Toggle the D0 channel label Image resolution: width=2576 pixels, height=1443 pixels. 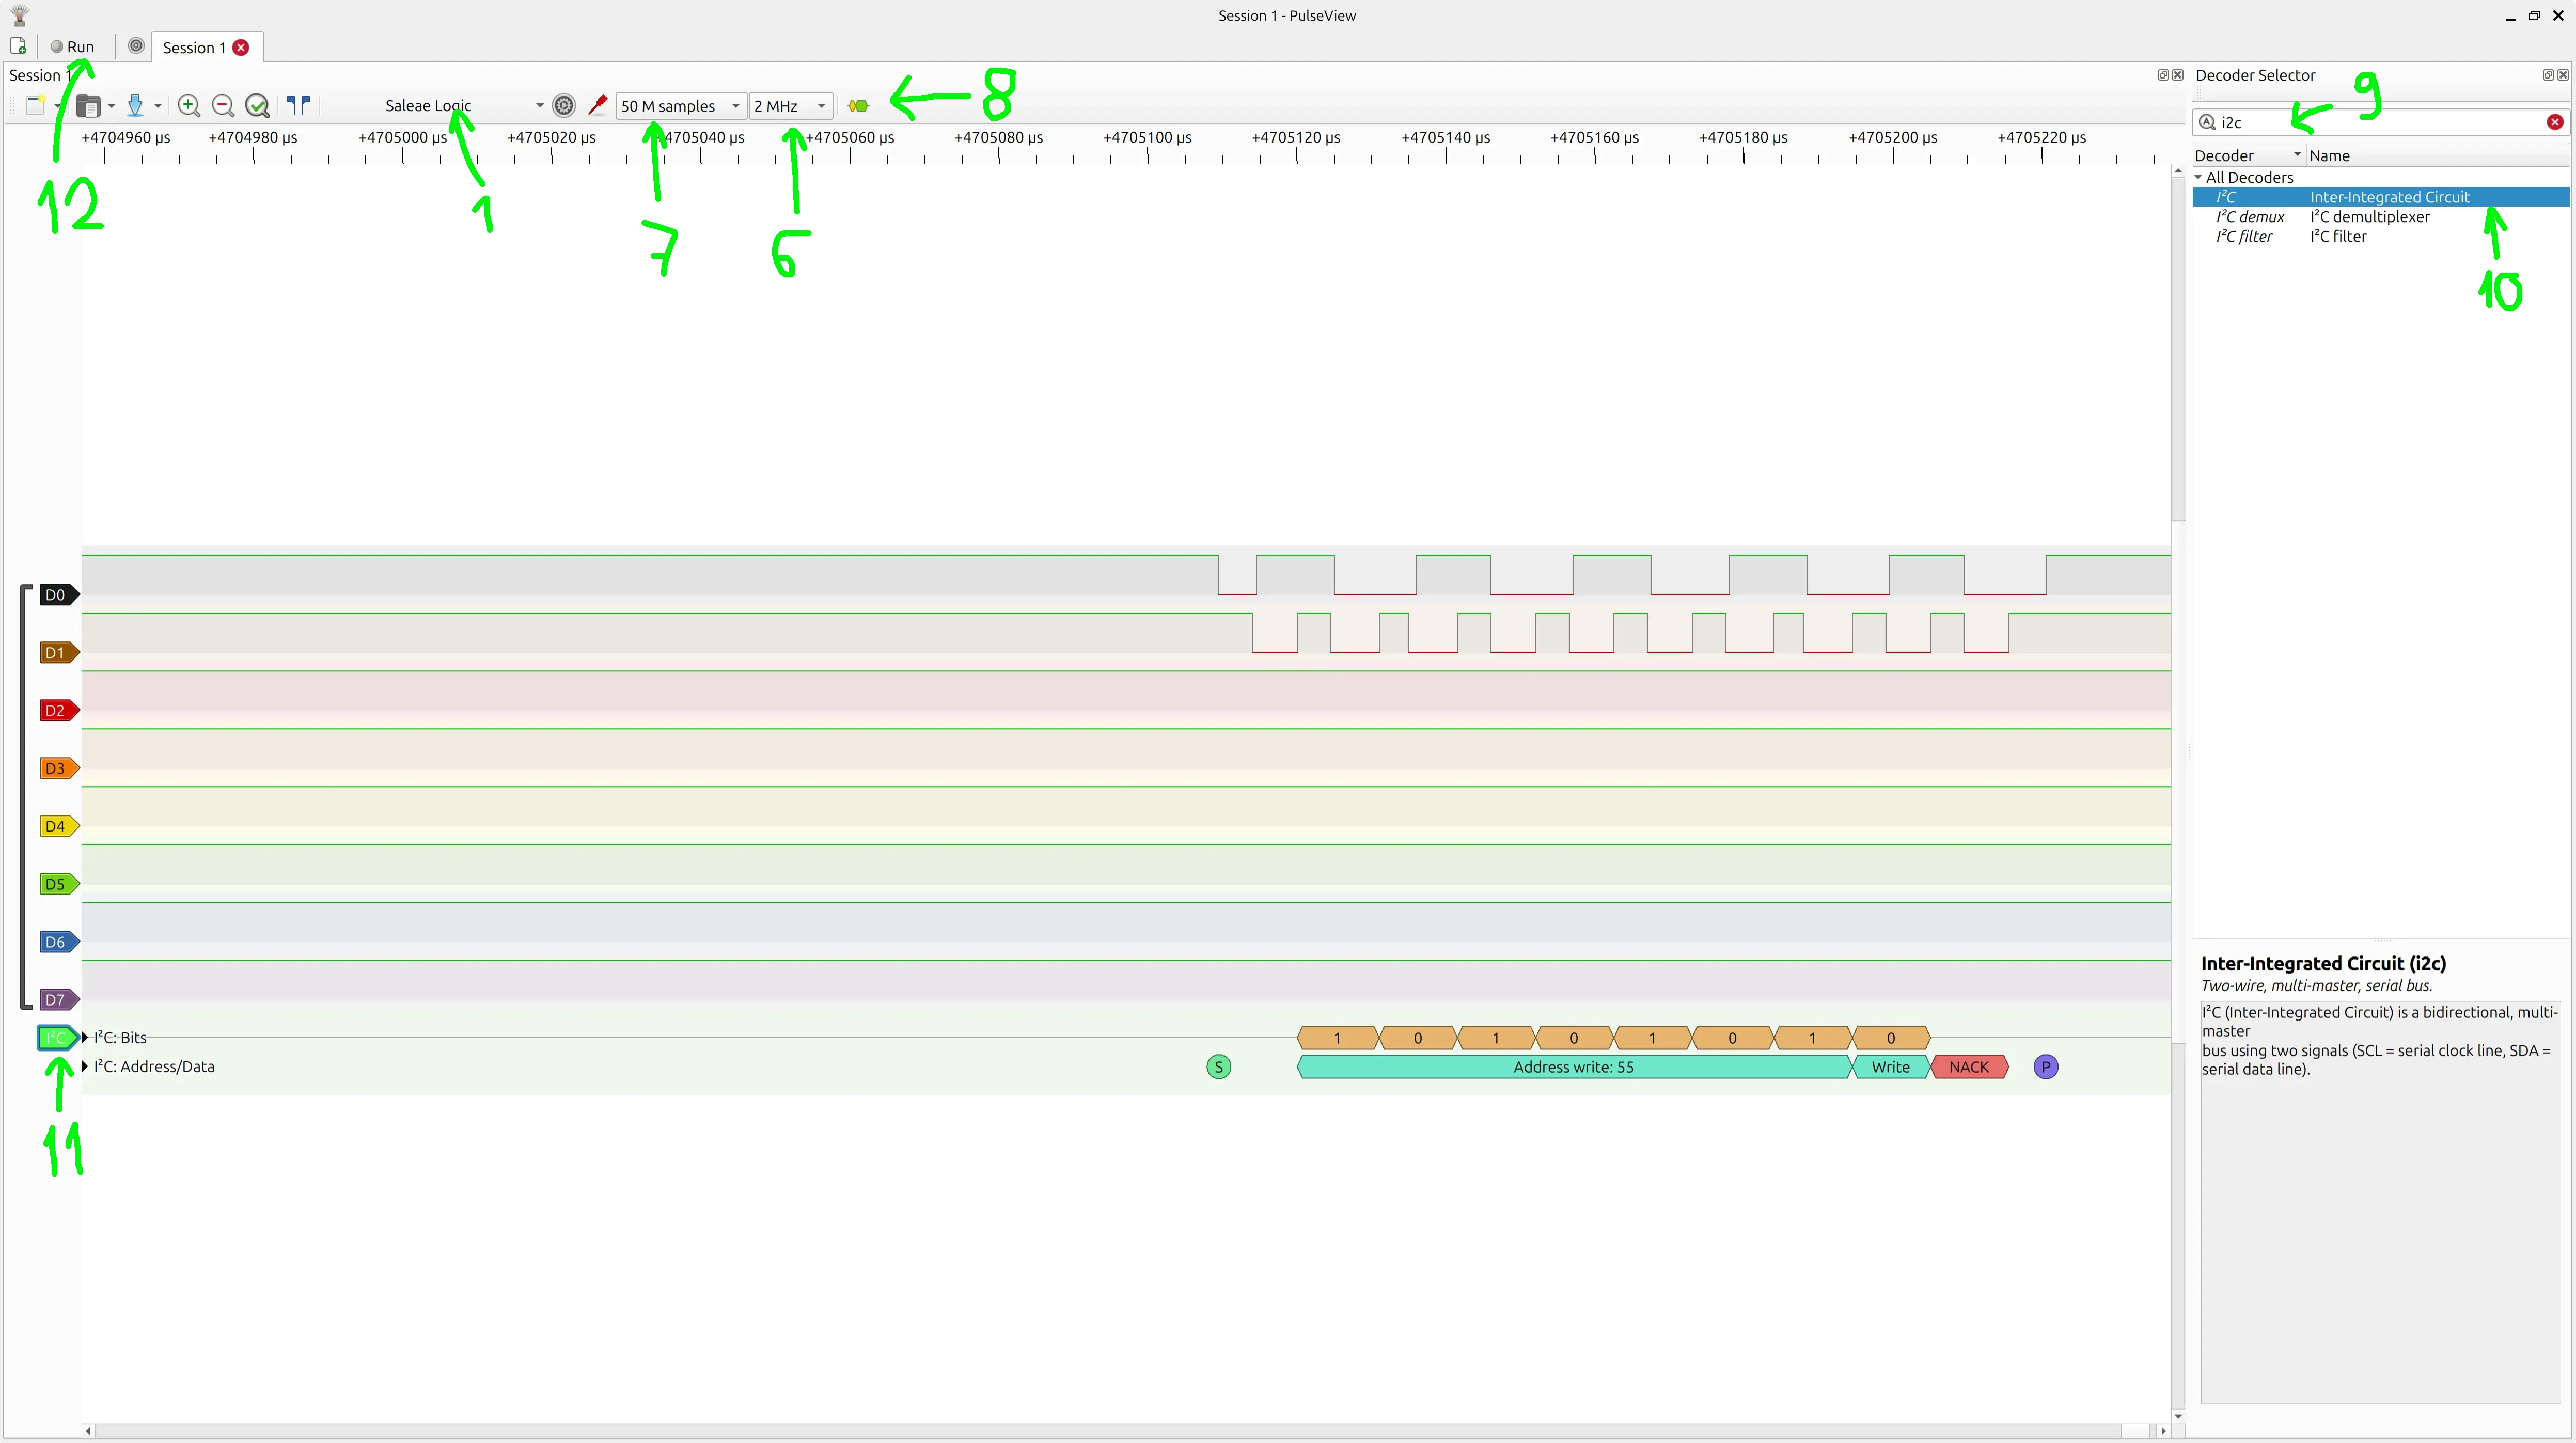coord(56,595)
